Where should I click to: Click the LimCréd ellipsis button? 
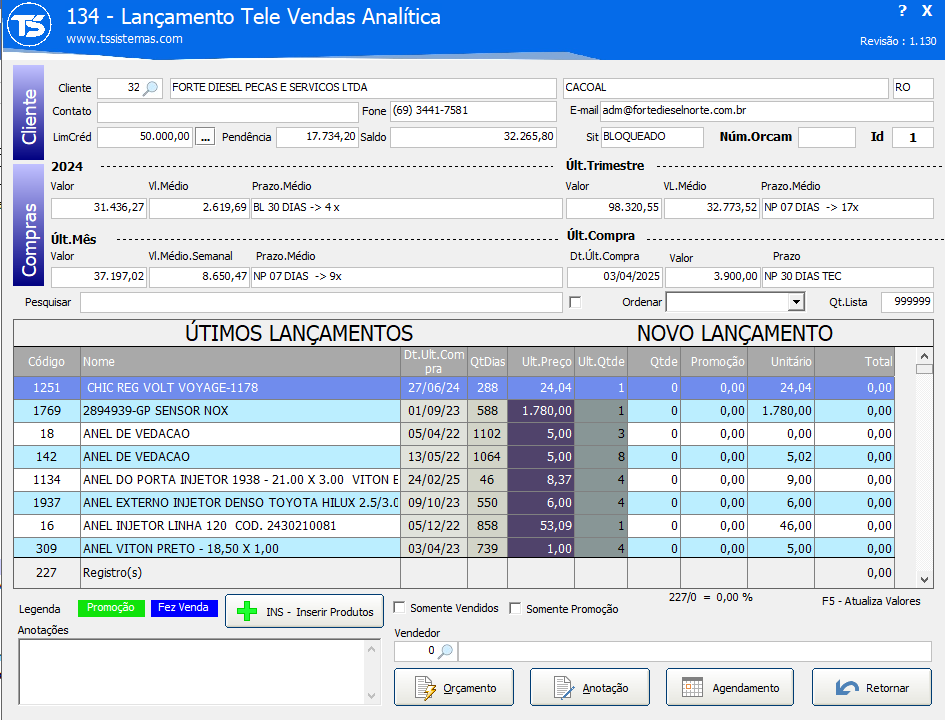[x=205, y=137]
